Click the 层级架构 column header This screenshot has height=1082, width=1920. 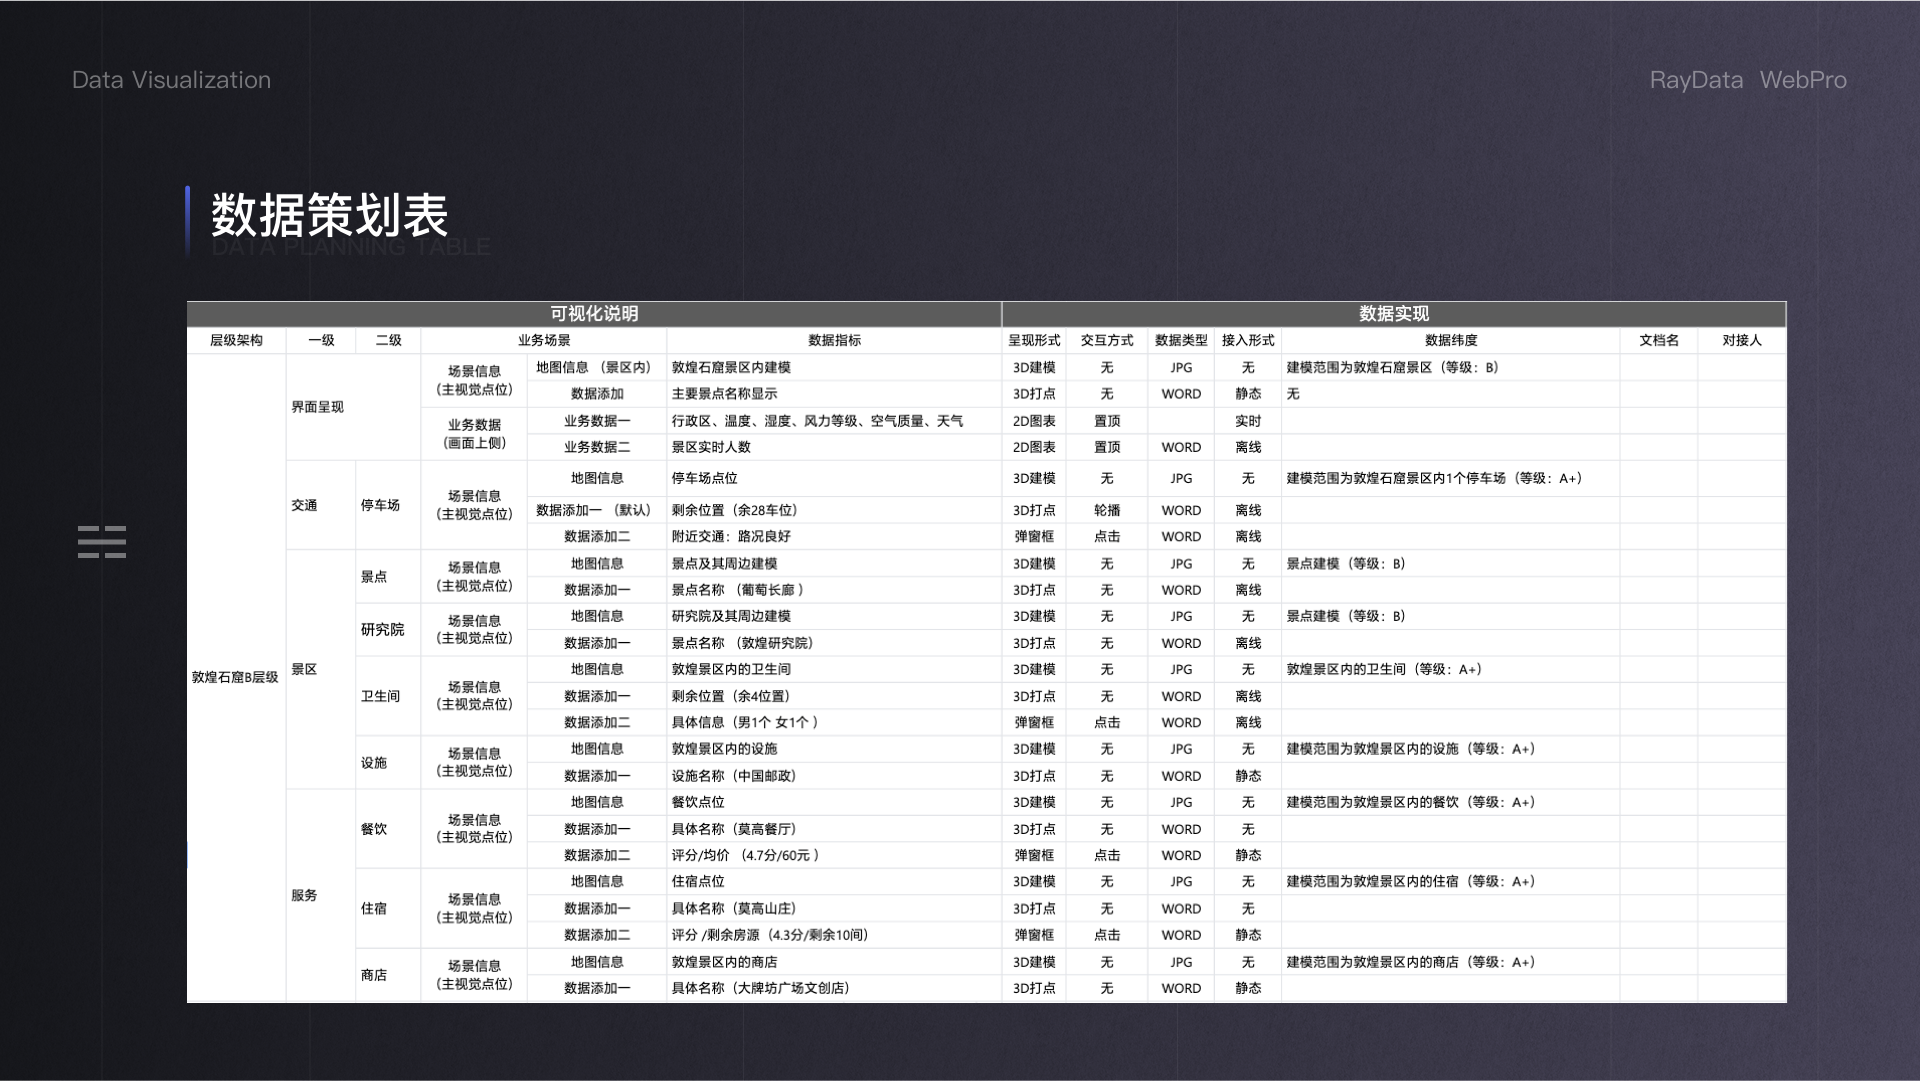[x=236, y=340]
